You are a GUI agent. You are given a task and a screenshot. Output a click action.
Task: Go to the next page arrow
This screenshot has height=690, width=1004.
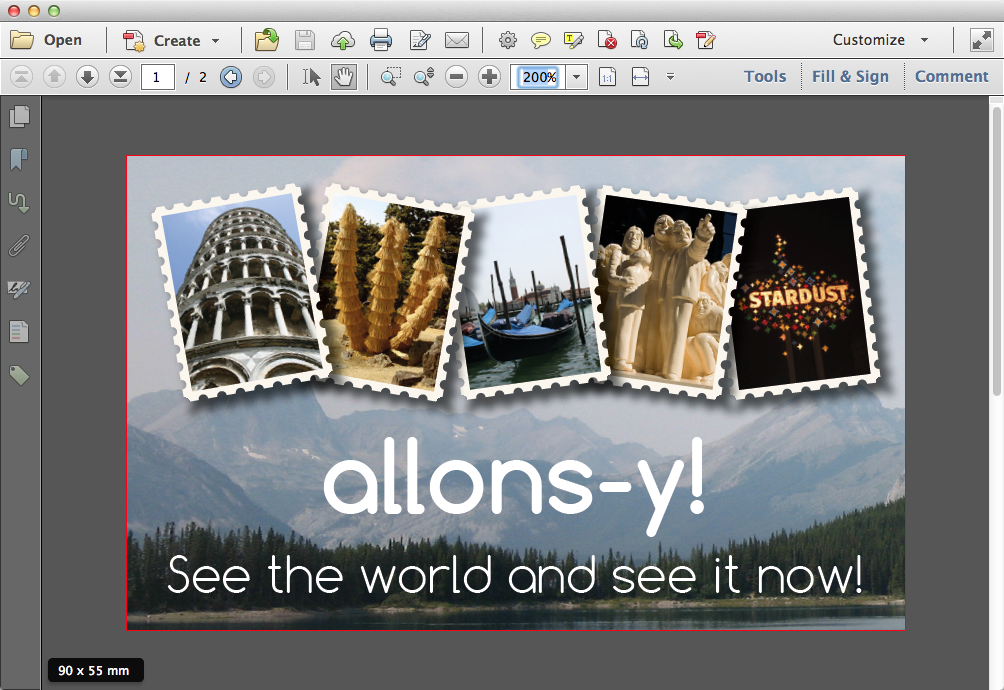tap(87, 77)
